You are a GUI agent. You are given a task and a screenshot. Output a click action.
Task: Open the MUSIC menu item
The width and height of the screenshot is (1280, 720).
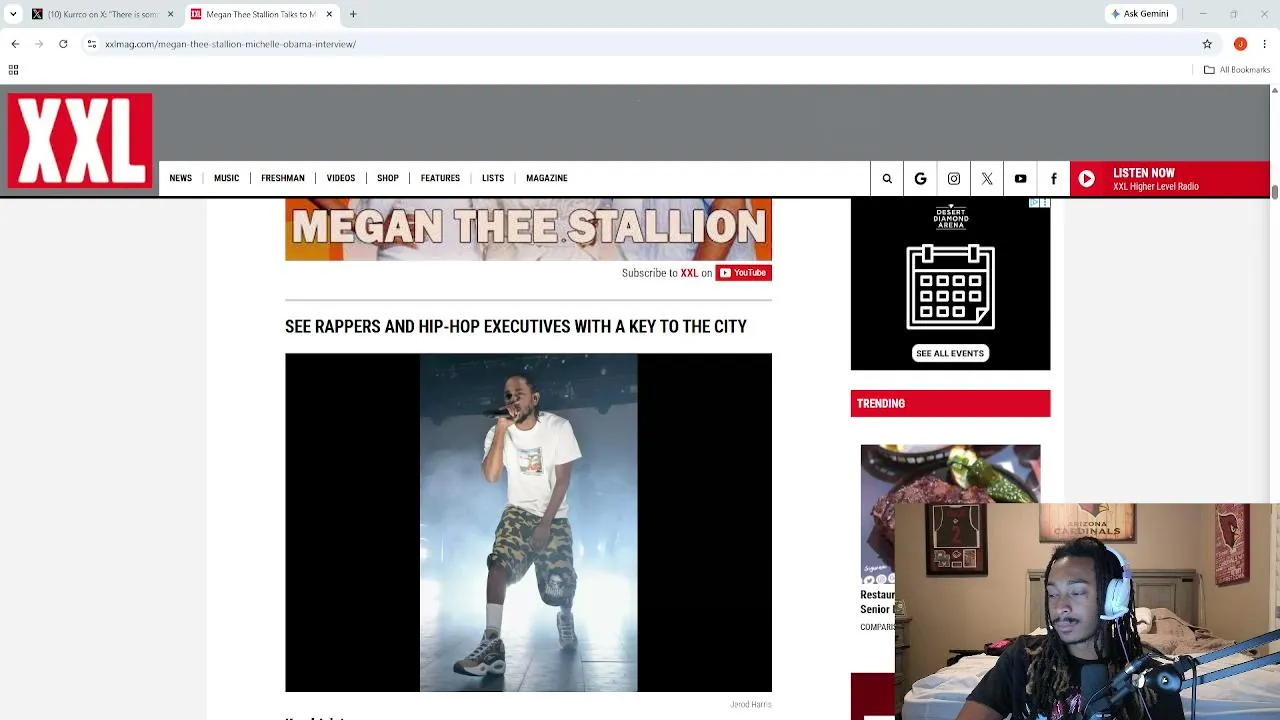click(226, 178)
